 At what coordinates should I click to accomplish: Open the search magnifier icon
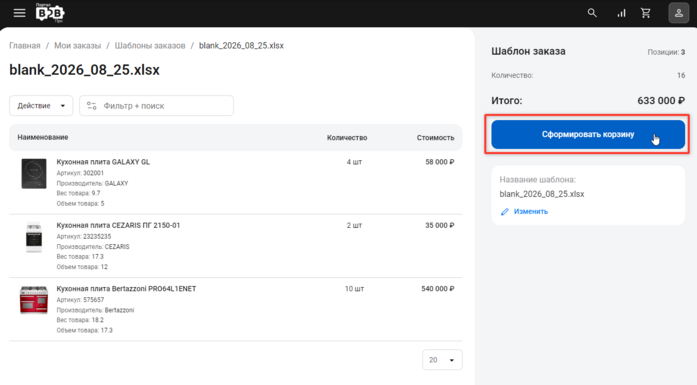tap(592, 13)
